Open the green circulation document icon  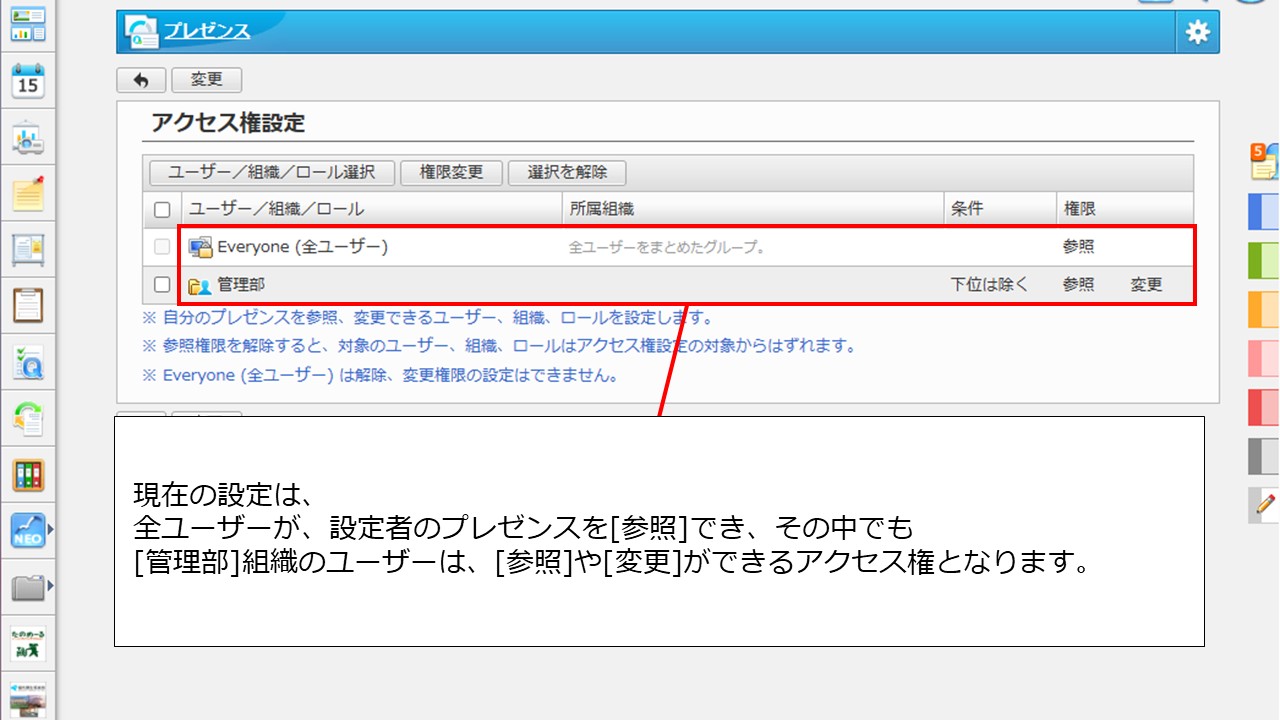tap(28, 418)
